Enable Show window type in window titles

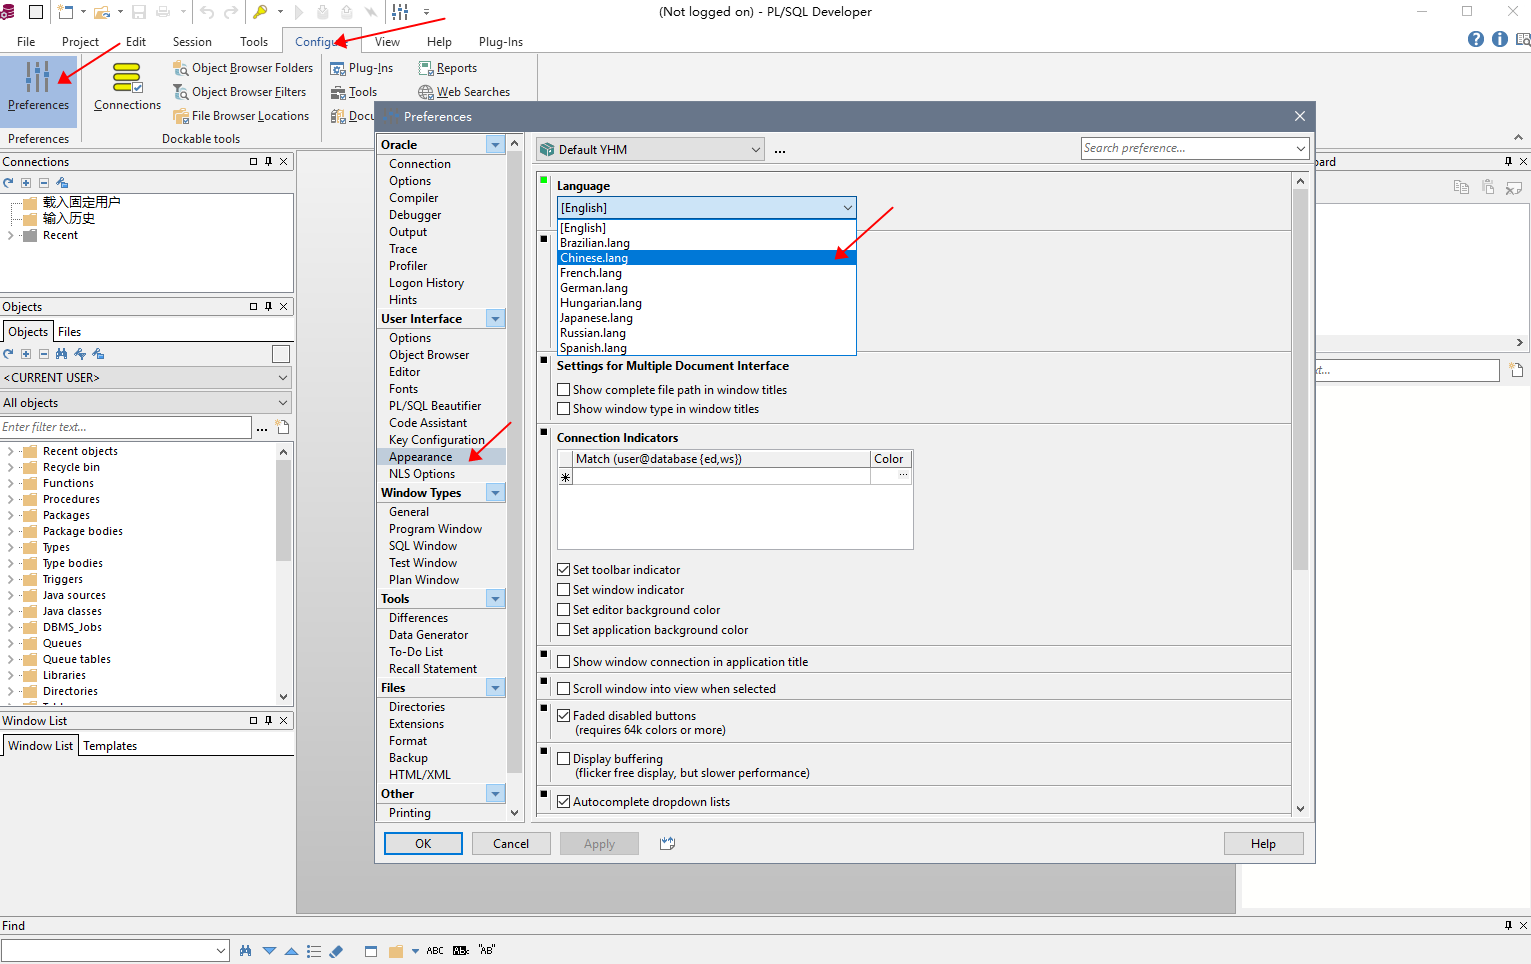(564, 409)
